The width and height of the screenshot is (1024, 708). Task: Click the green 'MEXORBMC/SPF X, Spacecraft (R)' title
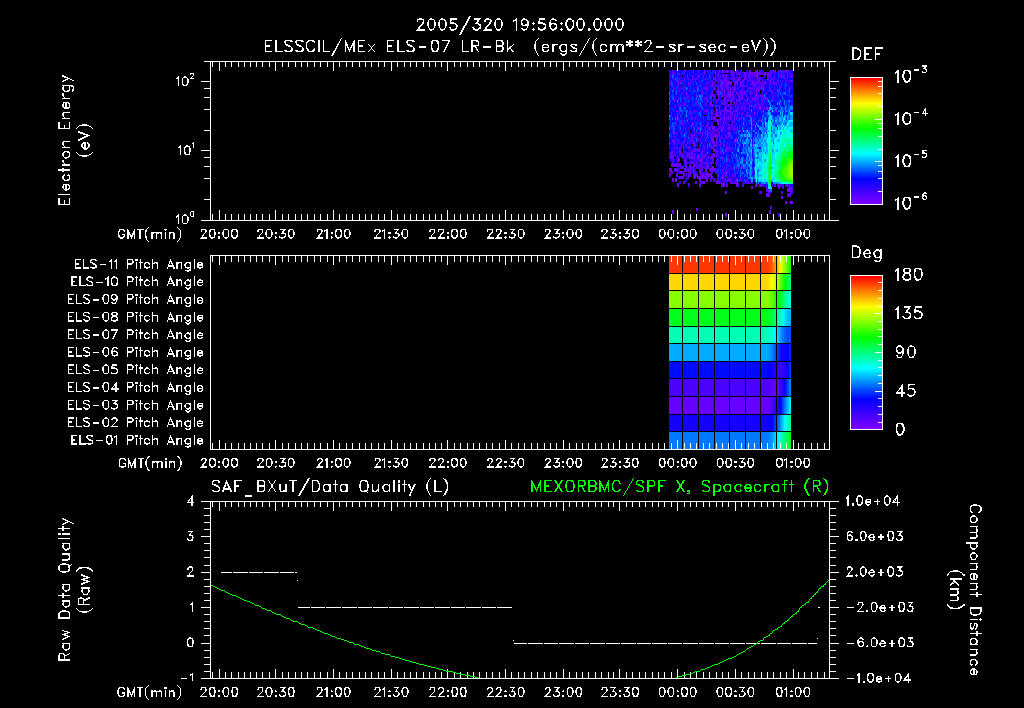[679, 487]
